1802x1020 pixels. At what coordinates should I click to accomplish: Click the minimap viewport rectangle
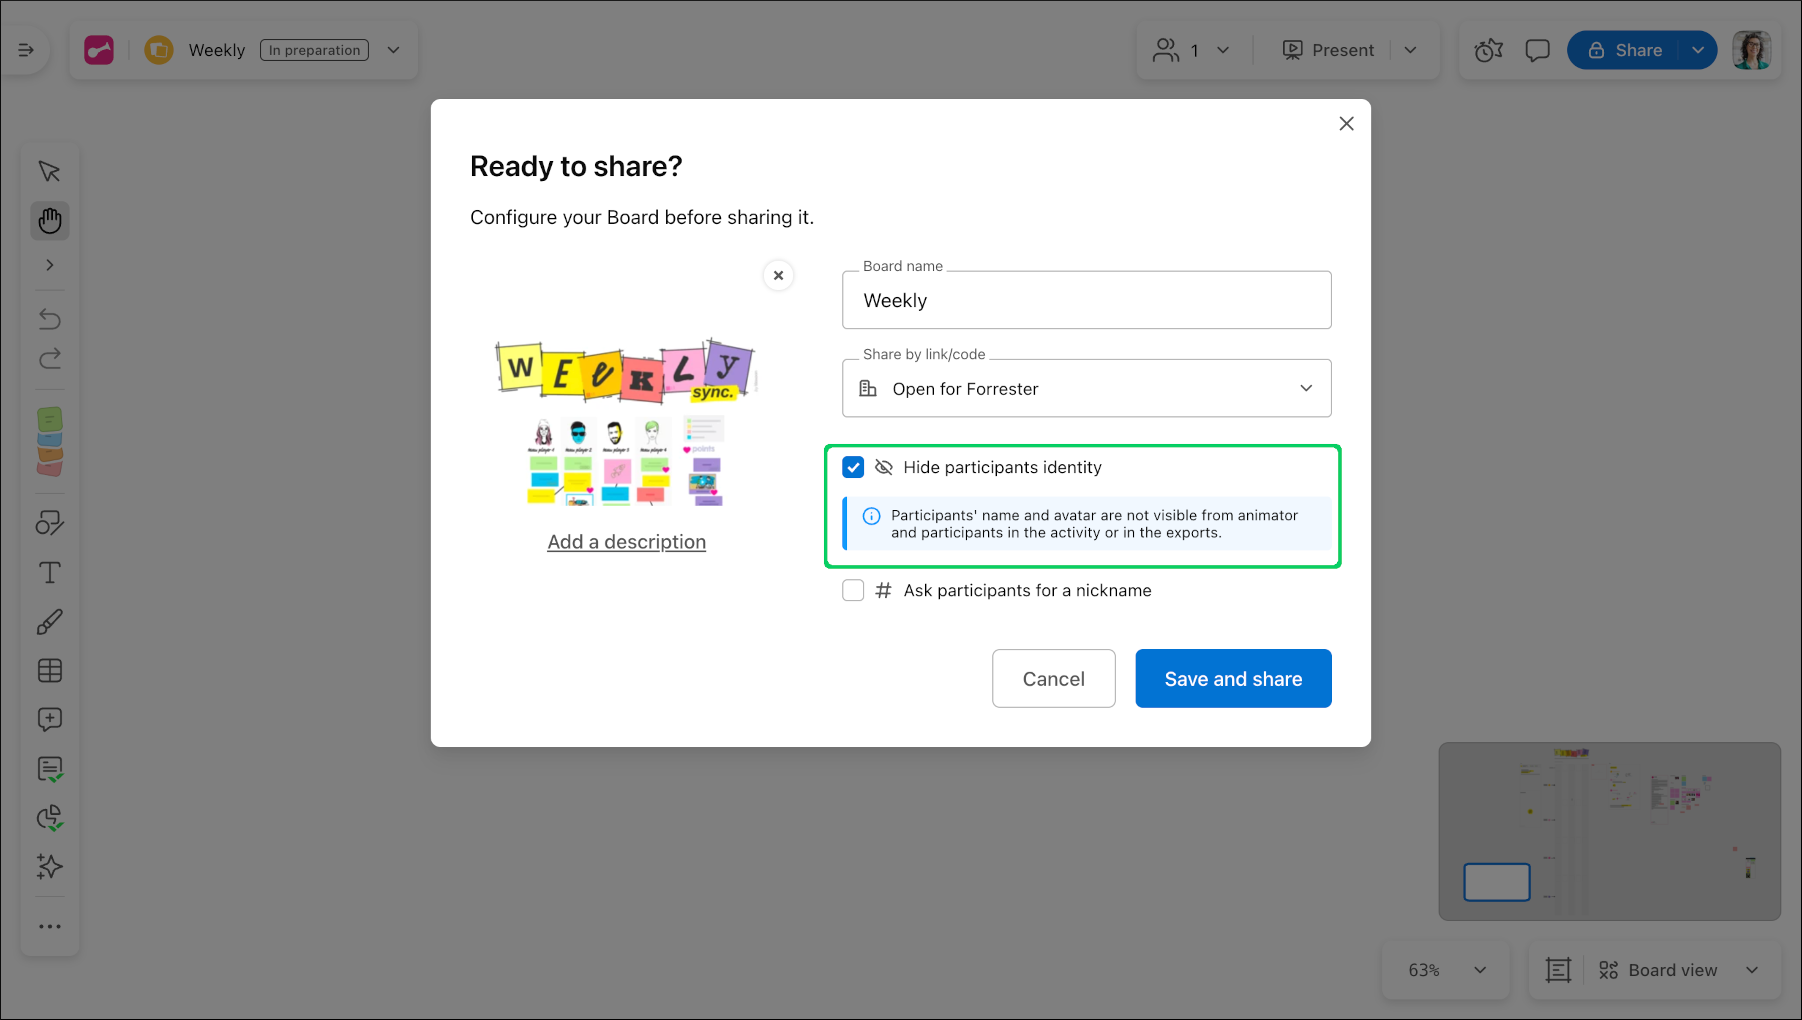click(1497, 882)
